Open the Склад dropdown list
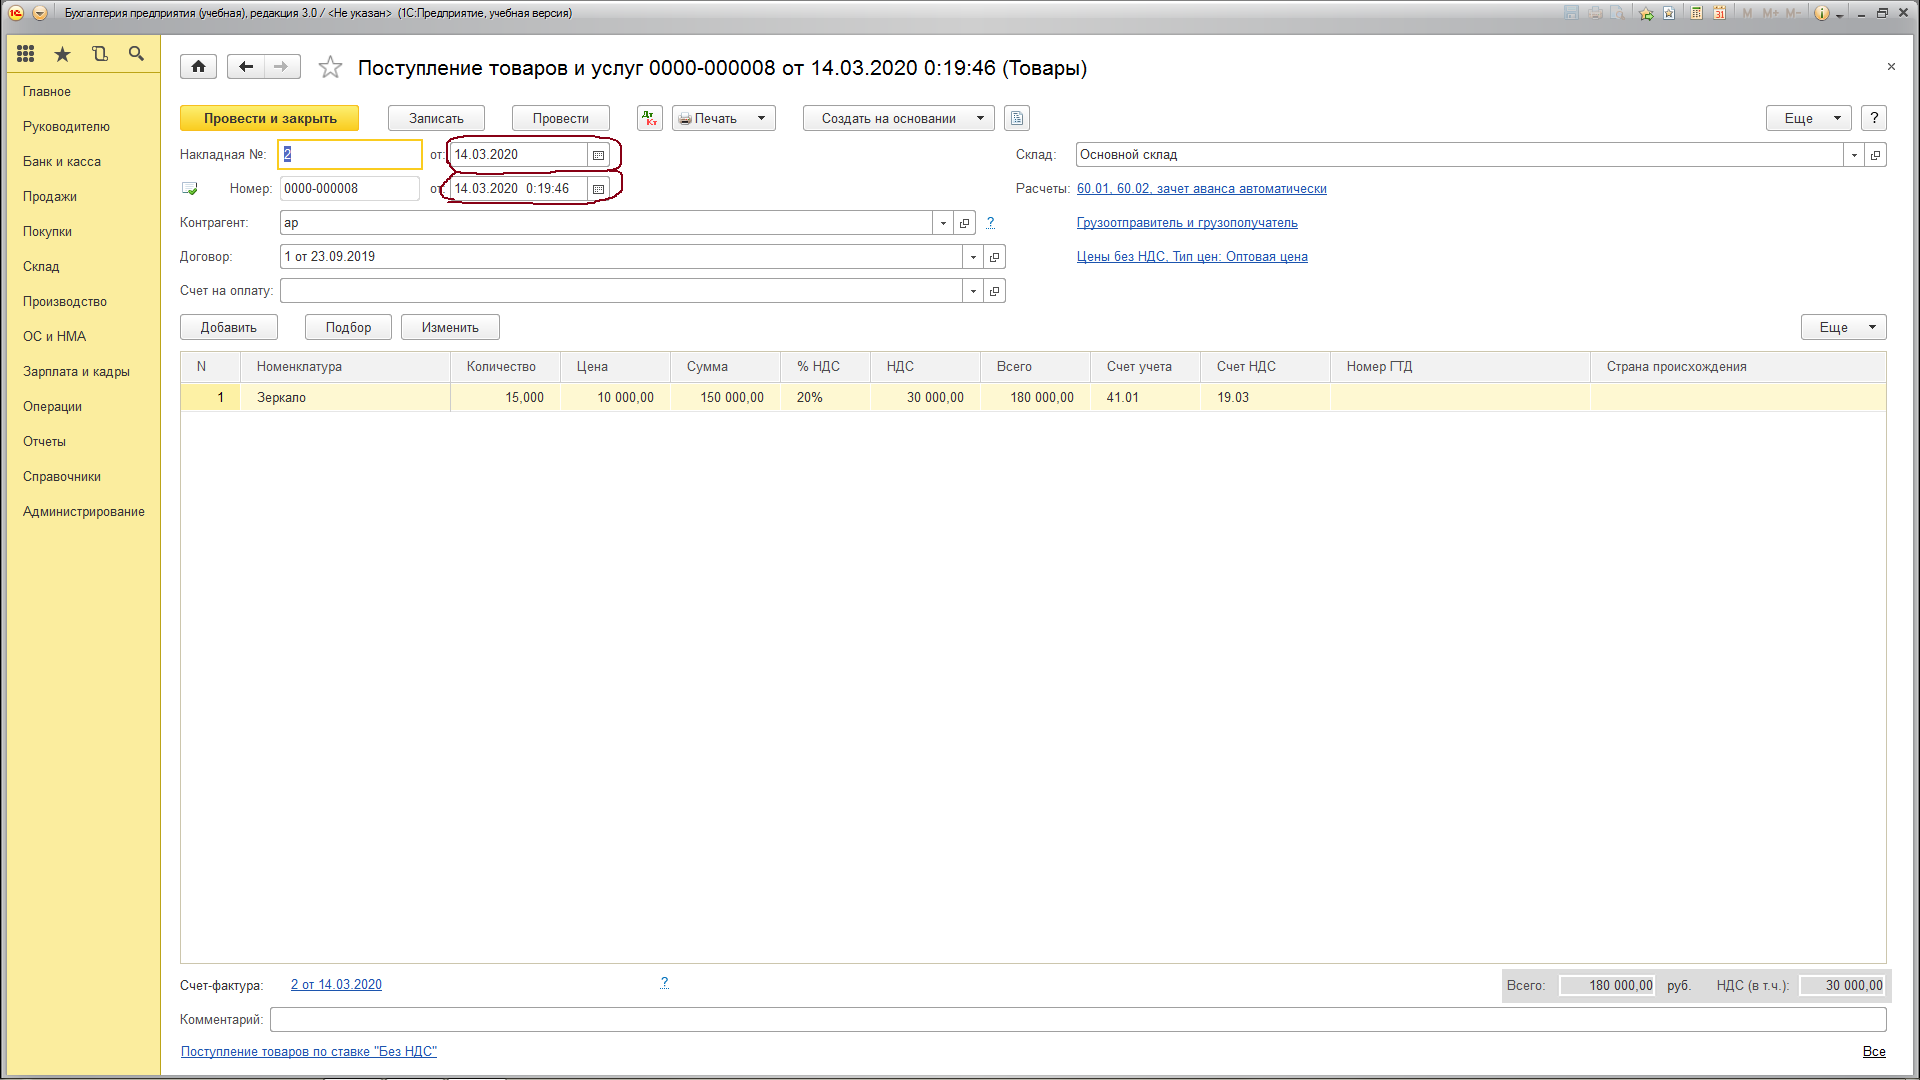This screenshot has width=1920, height=1080. [1854, 155]
